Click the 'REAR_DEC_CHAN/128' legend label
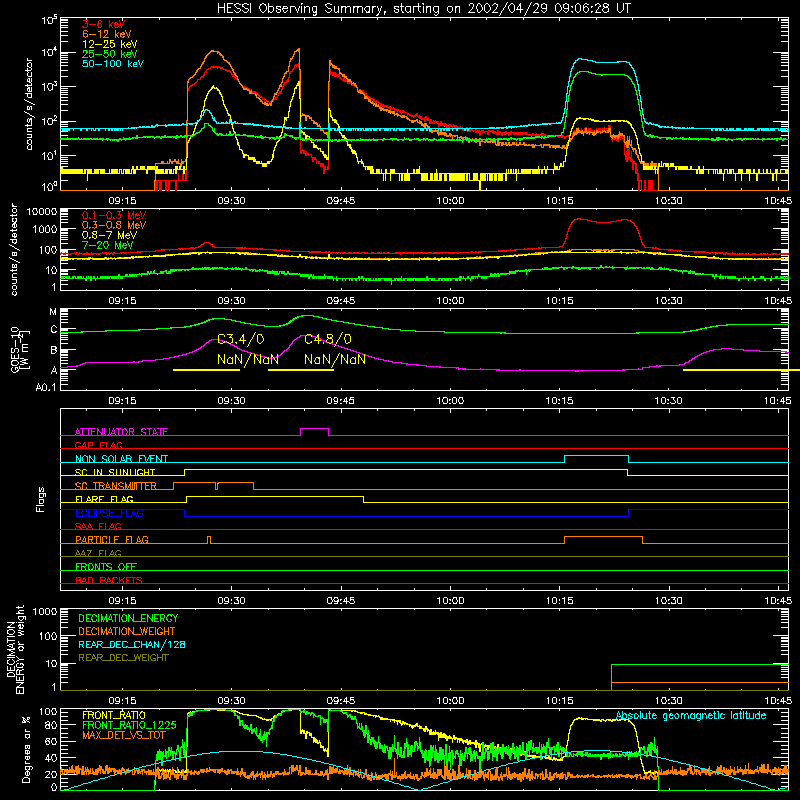800x800 pixels. pos(132,644)
